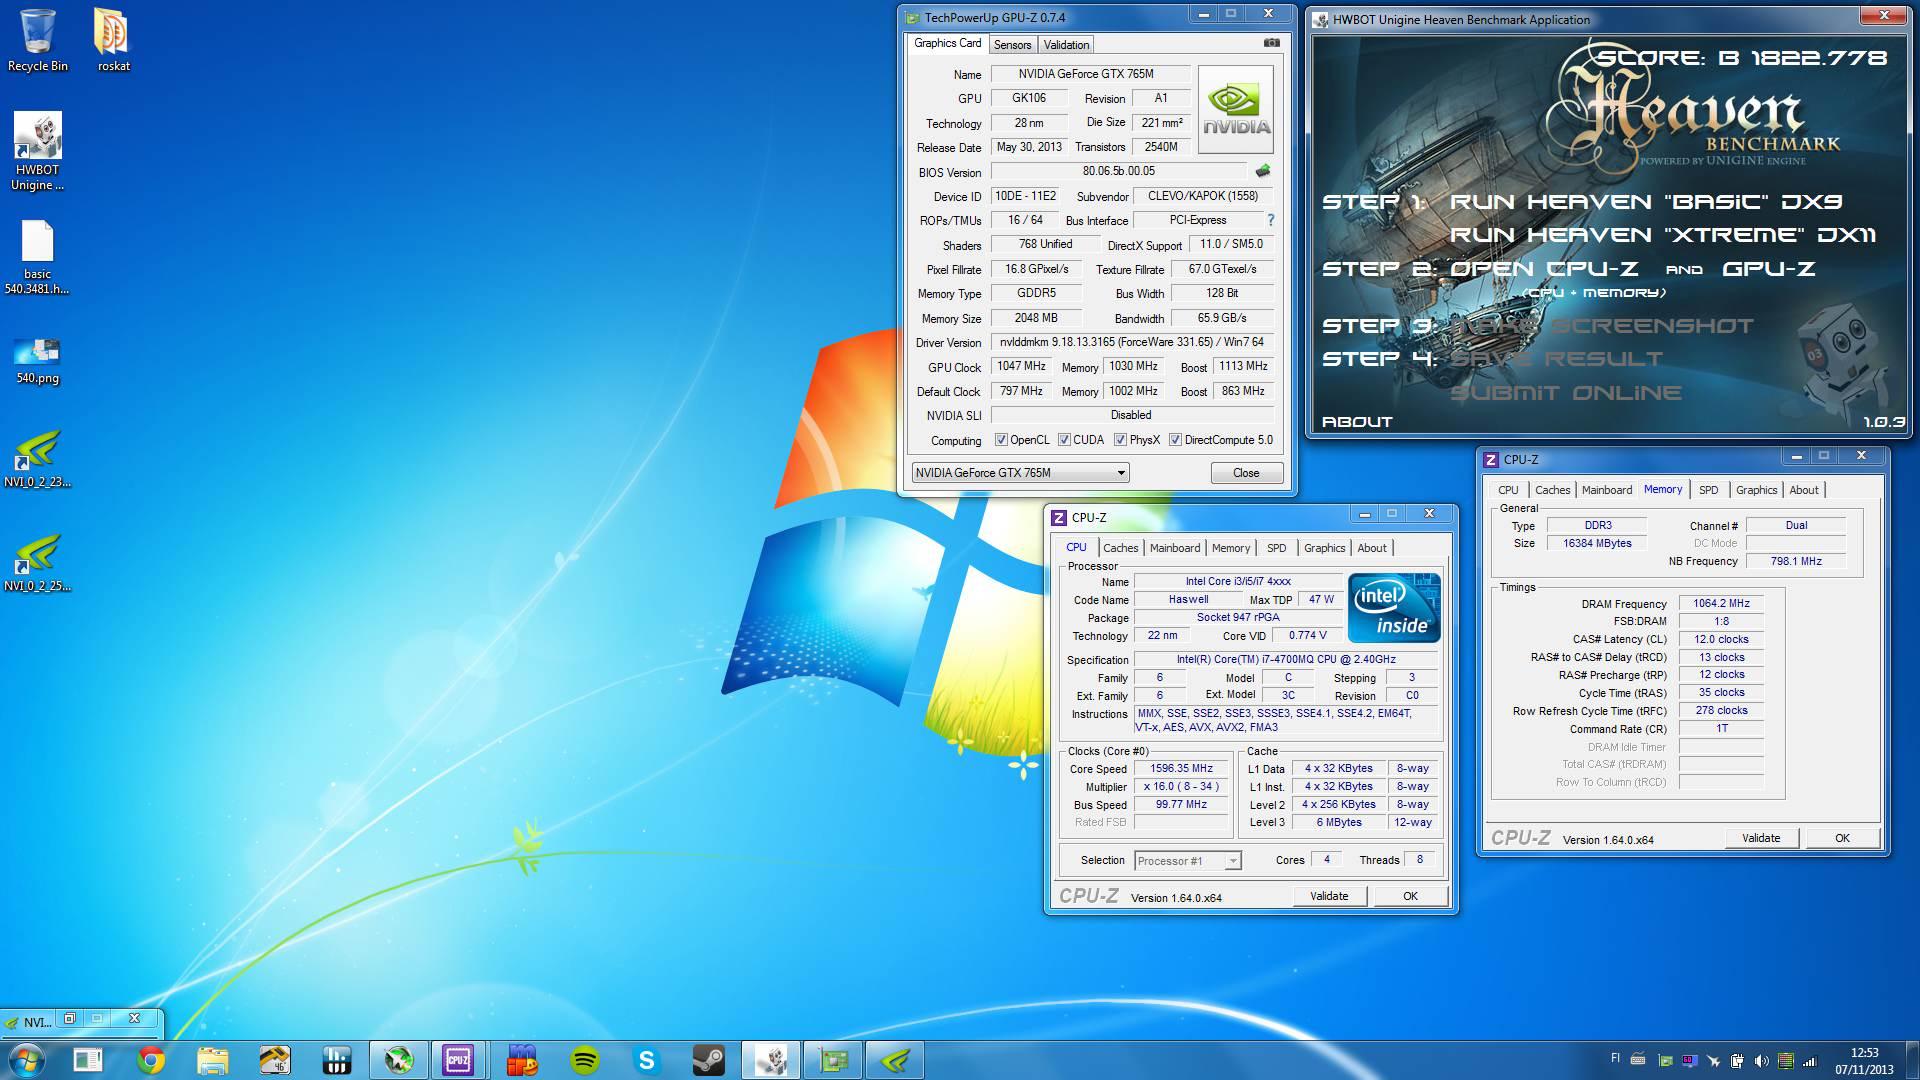Open the GPU selection dropdown in GPU-Z

click(x=1020, y=473)
